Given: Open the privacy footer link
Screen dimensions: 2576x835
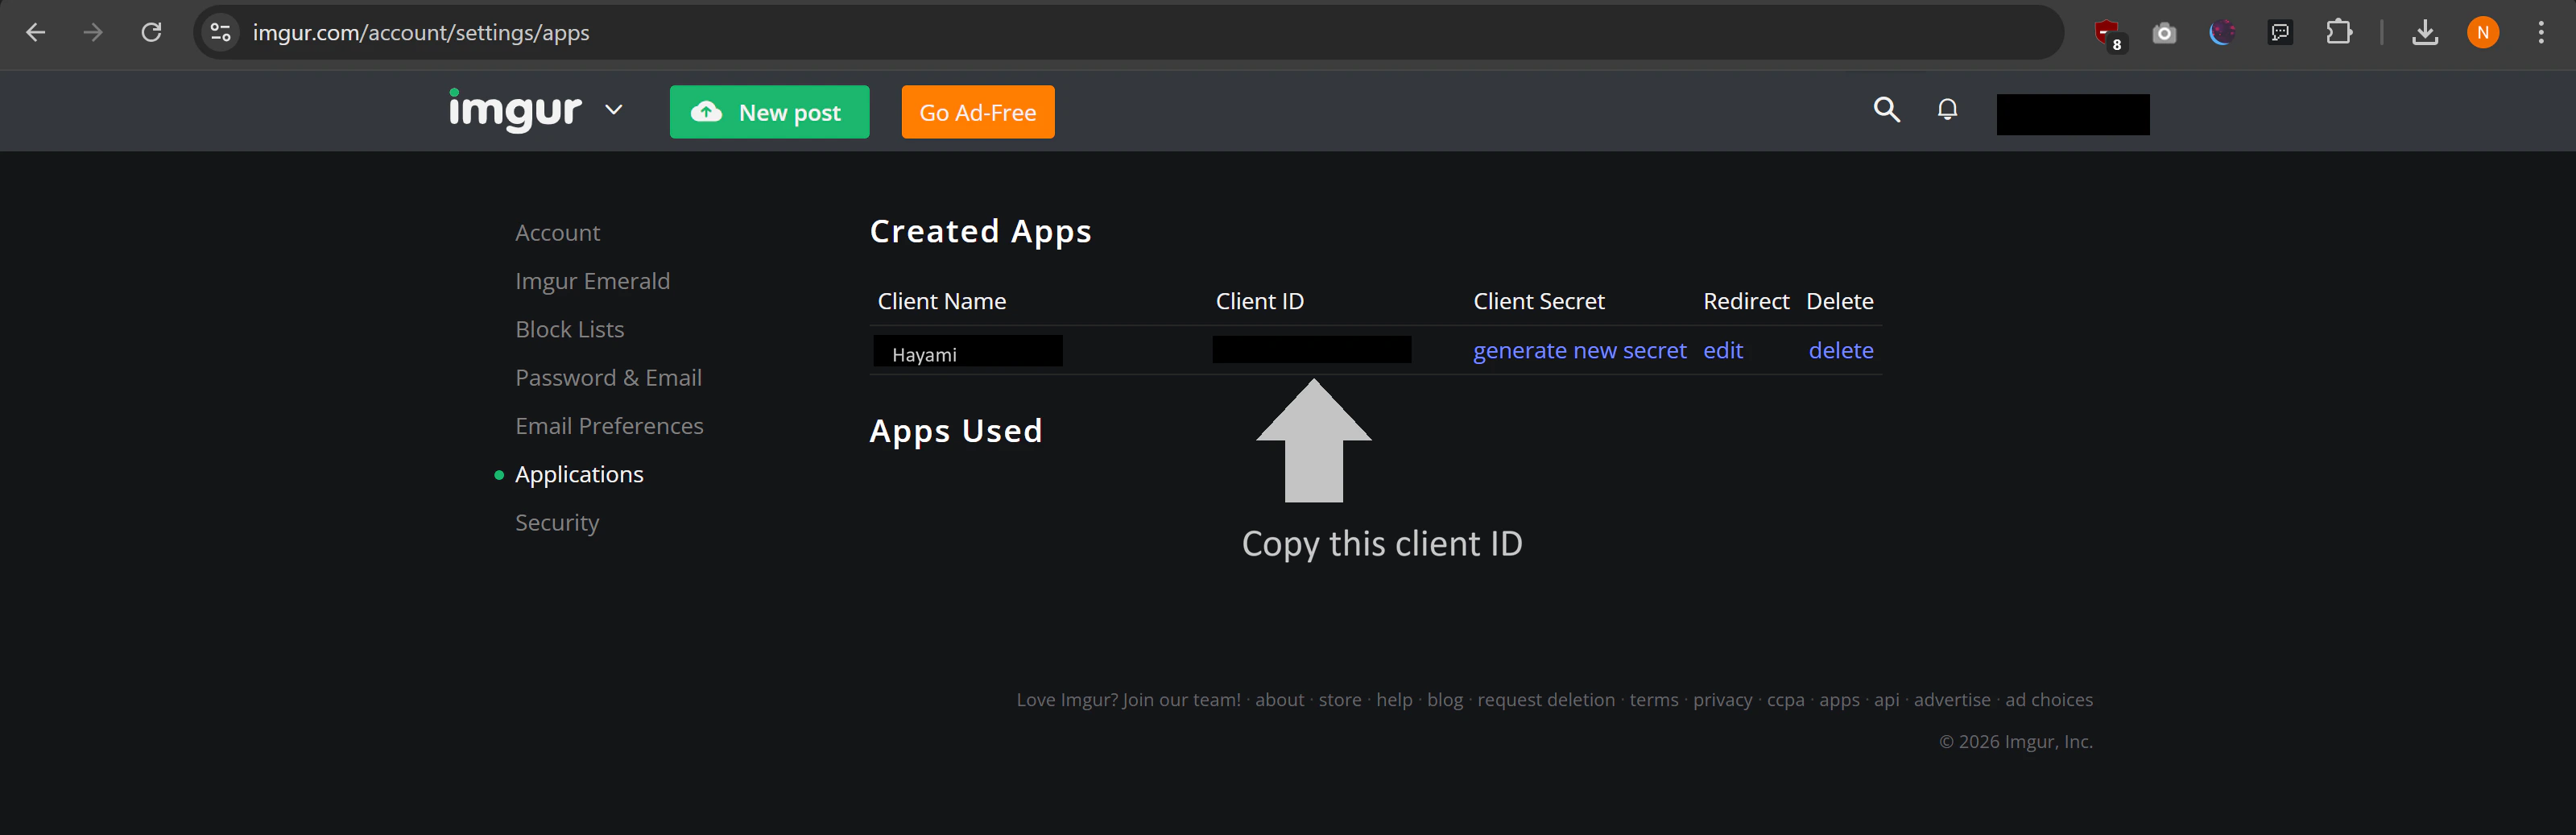Looking at the screenshot, I should click(x=1722, y=700).
